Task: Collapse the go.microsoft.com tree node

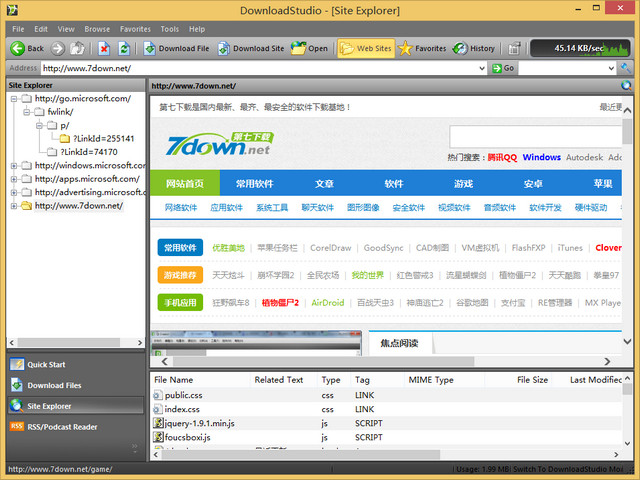Action: pos(14,99)
